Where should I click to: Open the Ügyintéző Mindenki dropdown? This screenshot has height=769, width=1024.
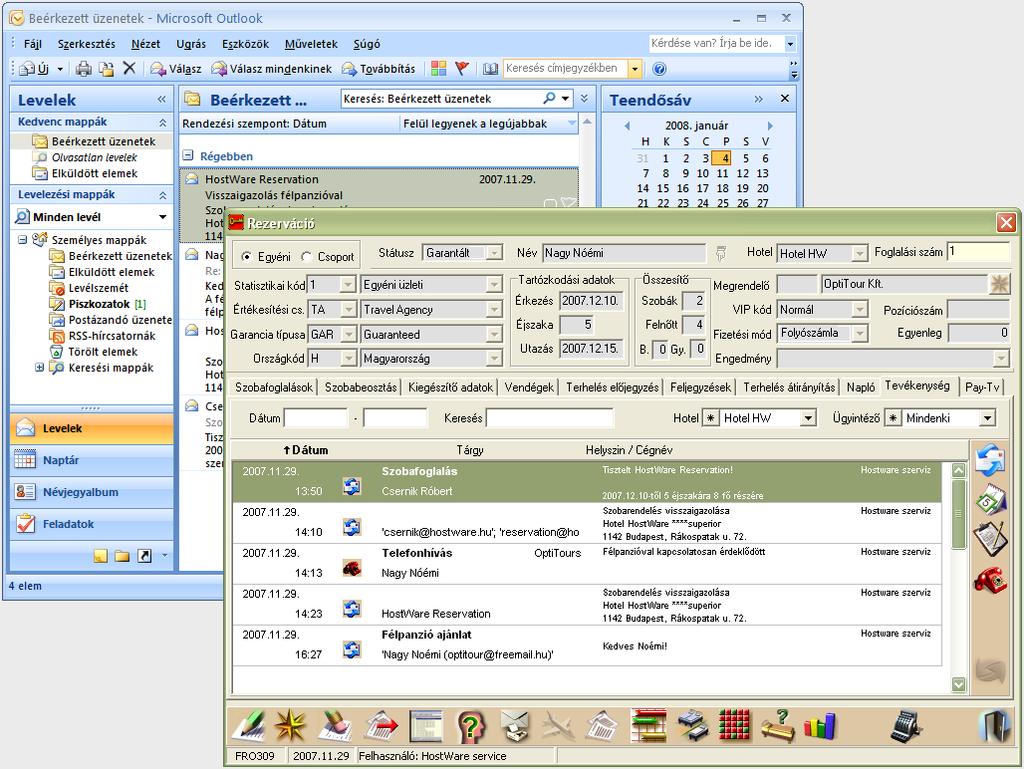(988, 418)
